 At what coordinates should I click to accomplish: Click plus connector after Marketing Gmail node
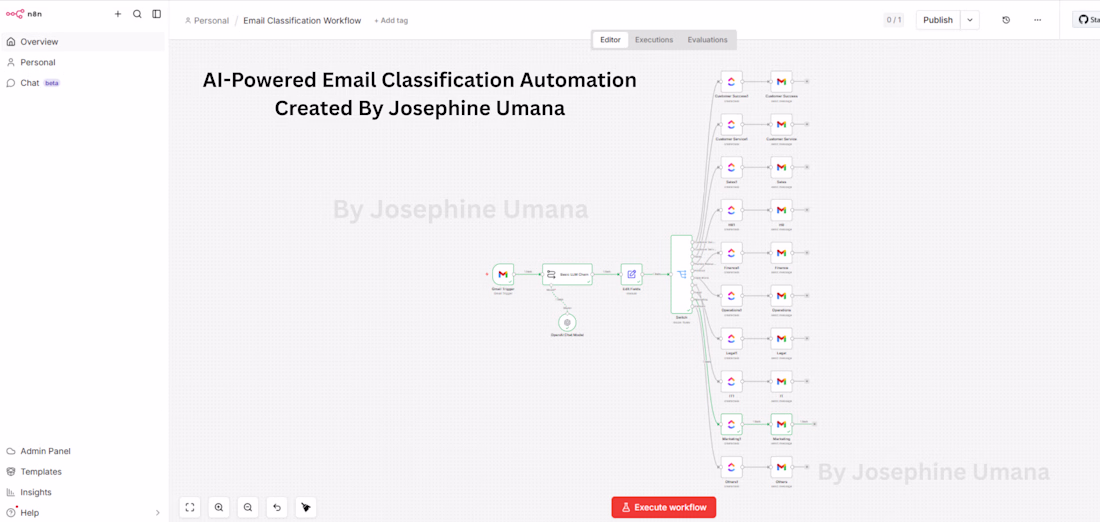tap(815, 424)
